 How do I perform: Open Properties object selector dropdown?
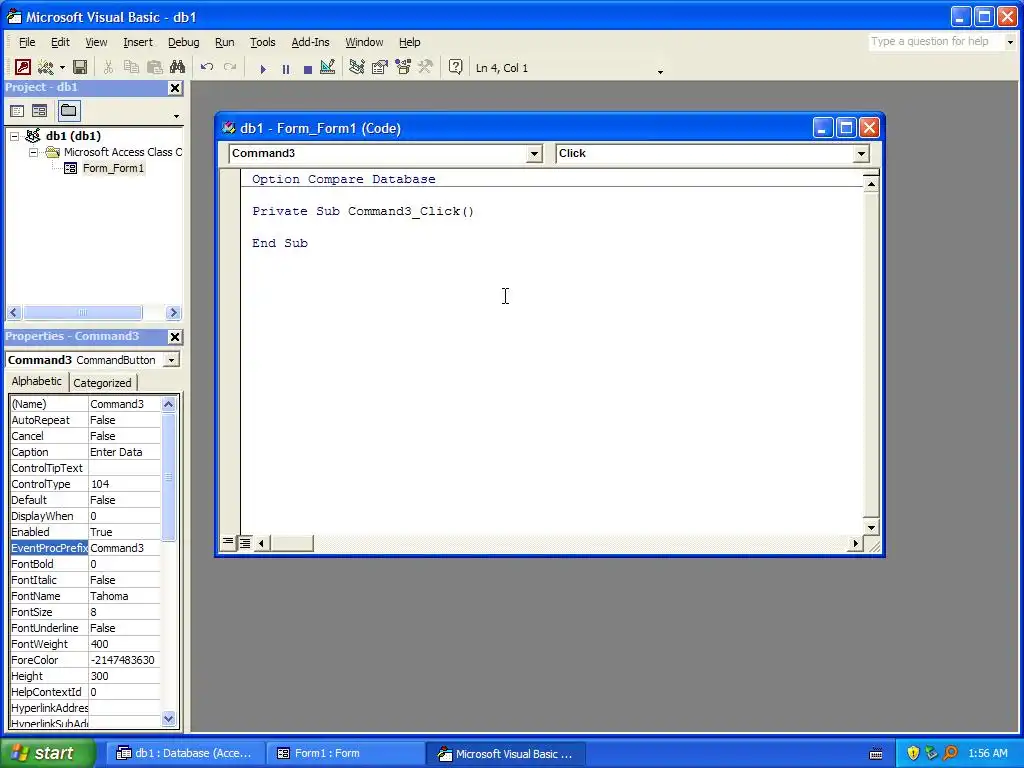point(171,360)
